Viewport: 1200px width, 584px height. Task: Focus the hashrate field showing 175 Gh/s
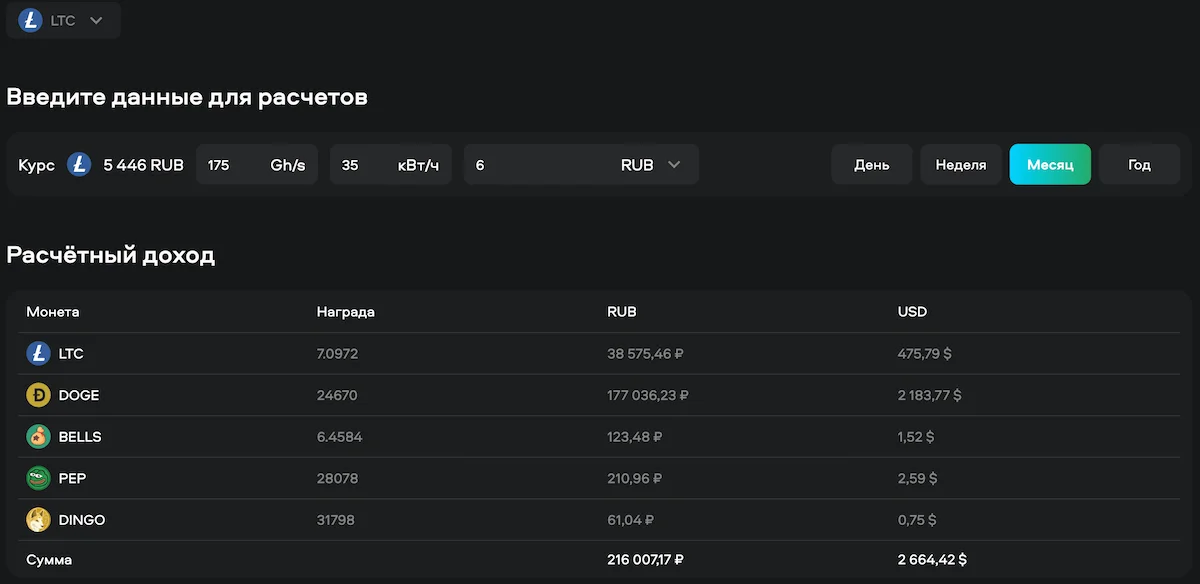[257, 165]
